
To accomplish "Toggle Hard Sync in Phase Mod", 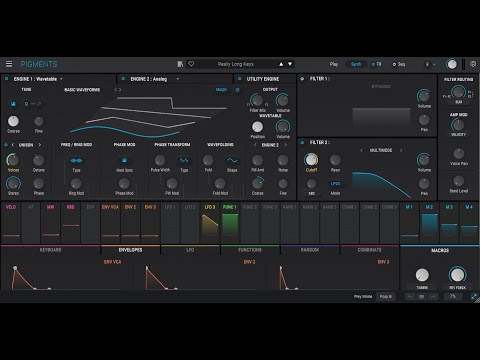I will 124,160.
